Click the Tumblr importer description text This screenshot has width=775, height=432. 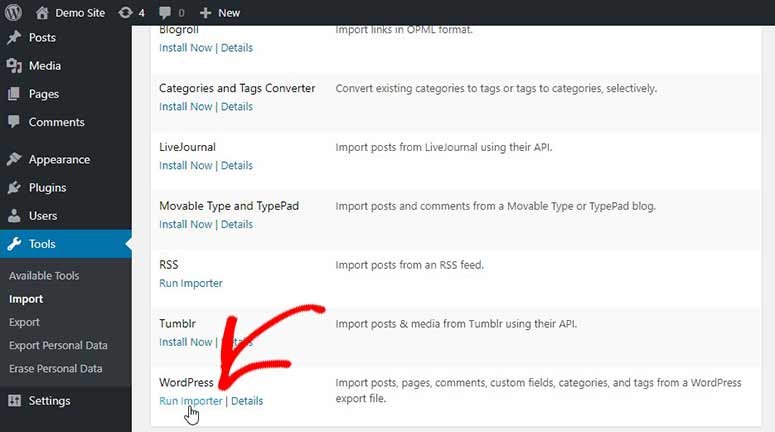pyautogui.click(x=456, y=324)
